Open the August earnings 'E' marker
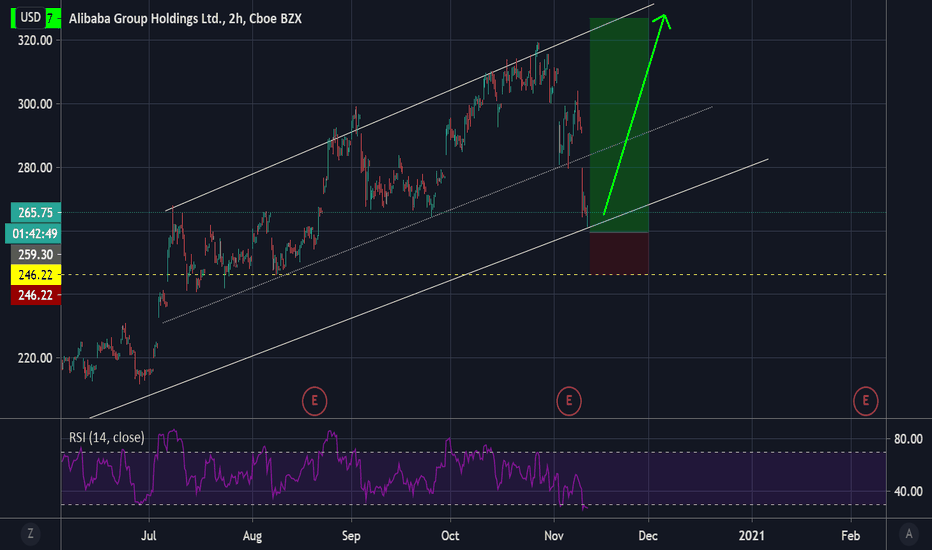 click(x=314, y=401)
